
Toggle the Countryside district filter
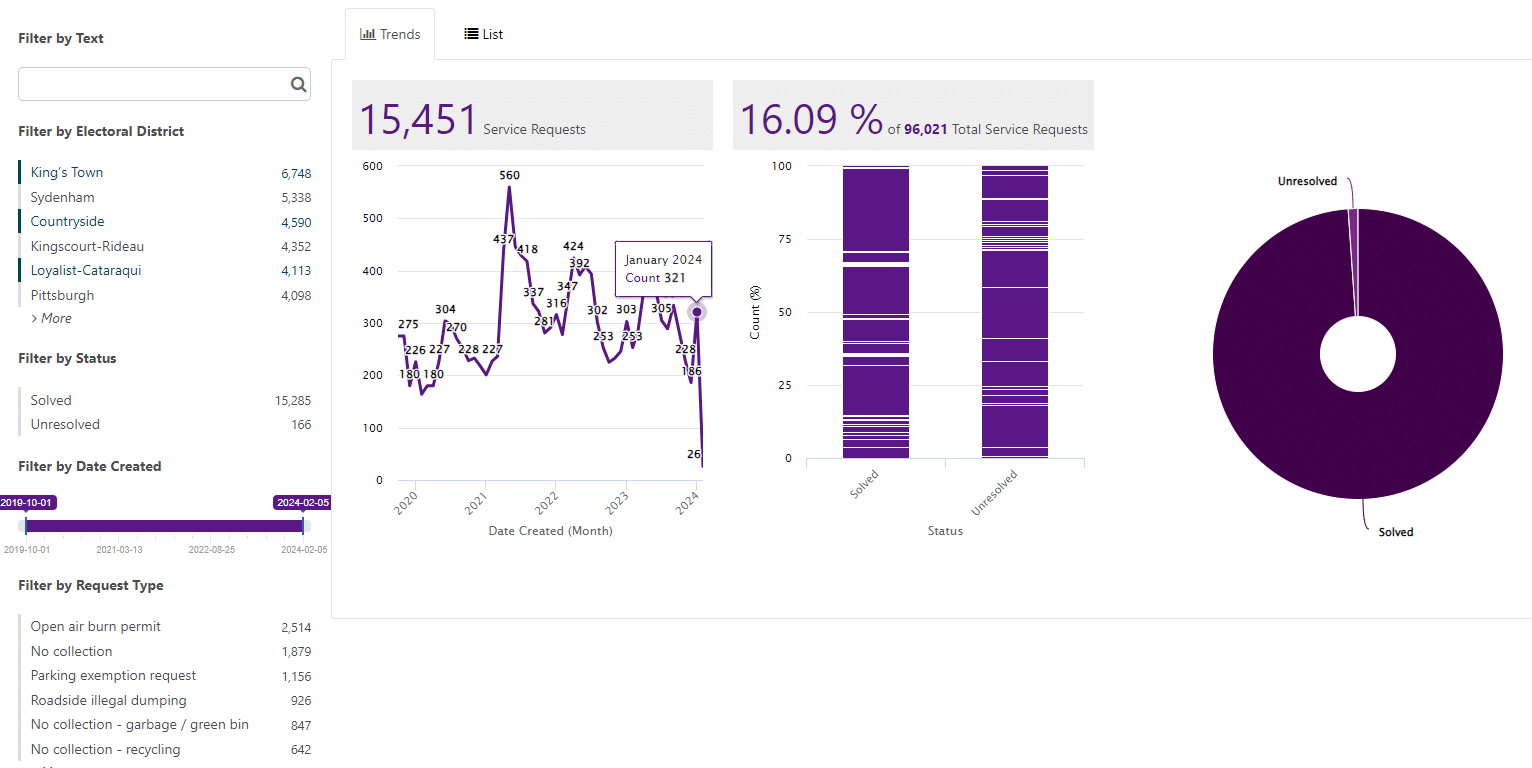point(68,222)
